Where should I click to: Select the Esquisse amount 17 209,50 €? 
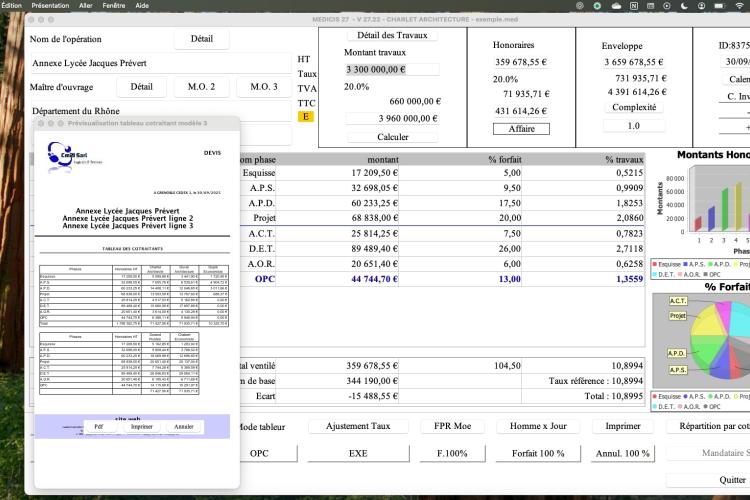(x=375, y=173)
